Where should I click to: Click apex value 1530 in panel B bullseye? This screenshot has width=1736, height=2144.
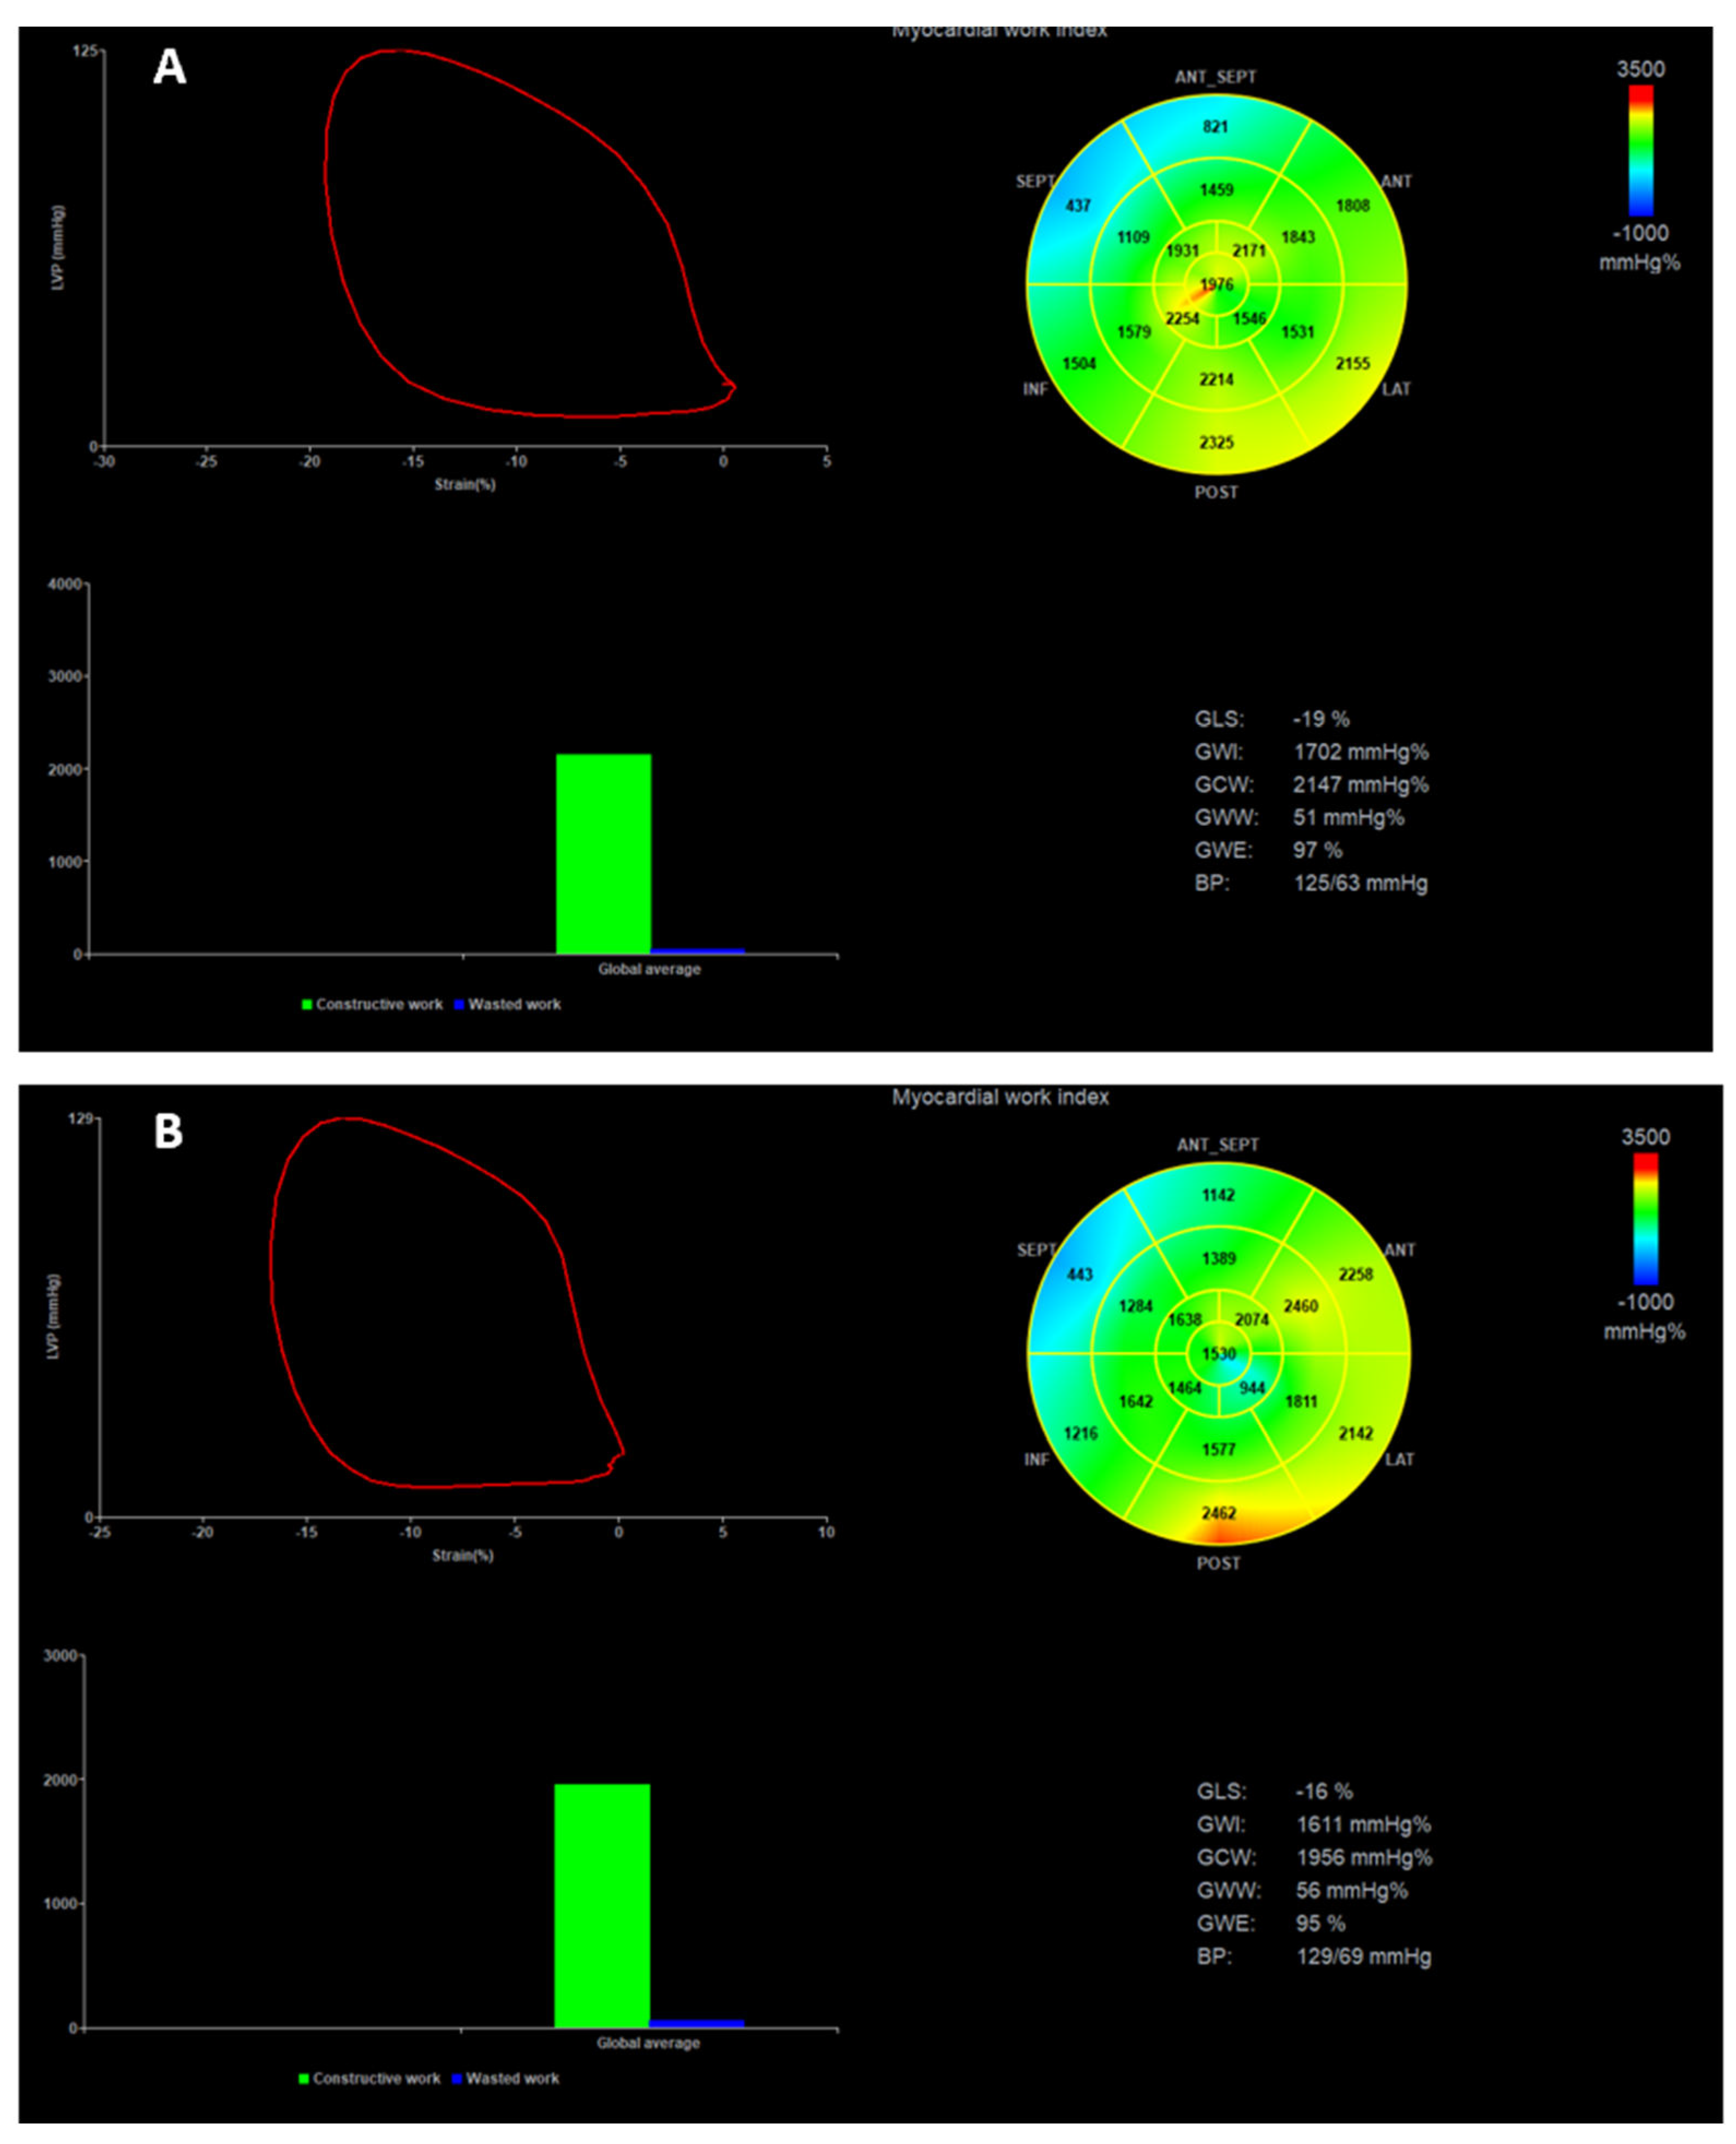pos(1218,1354)
